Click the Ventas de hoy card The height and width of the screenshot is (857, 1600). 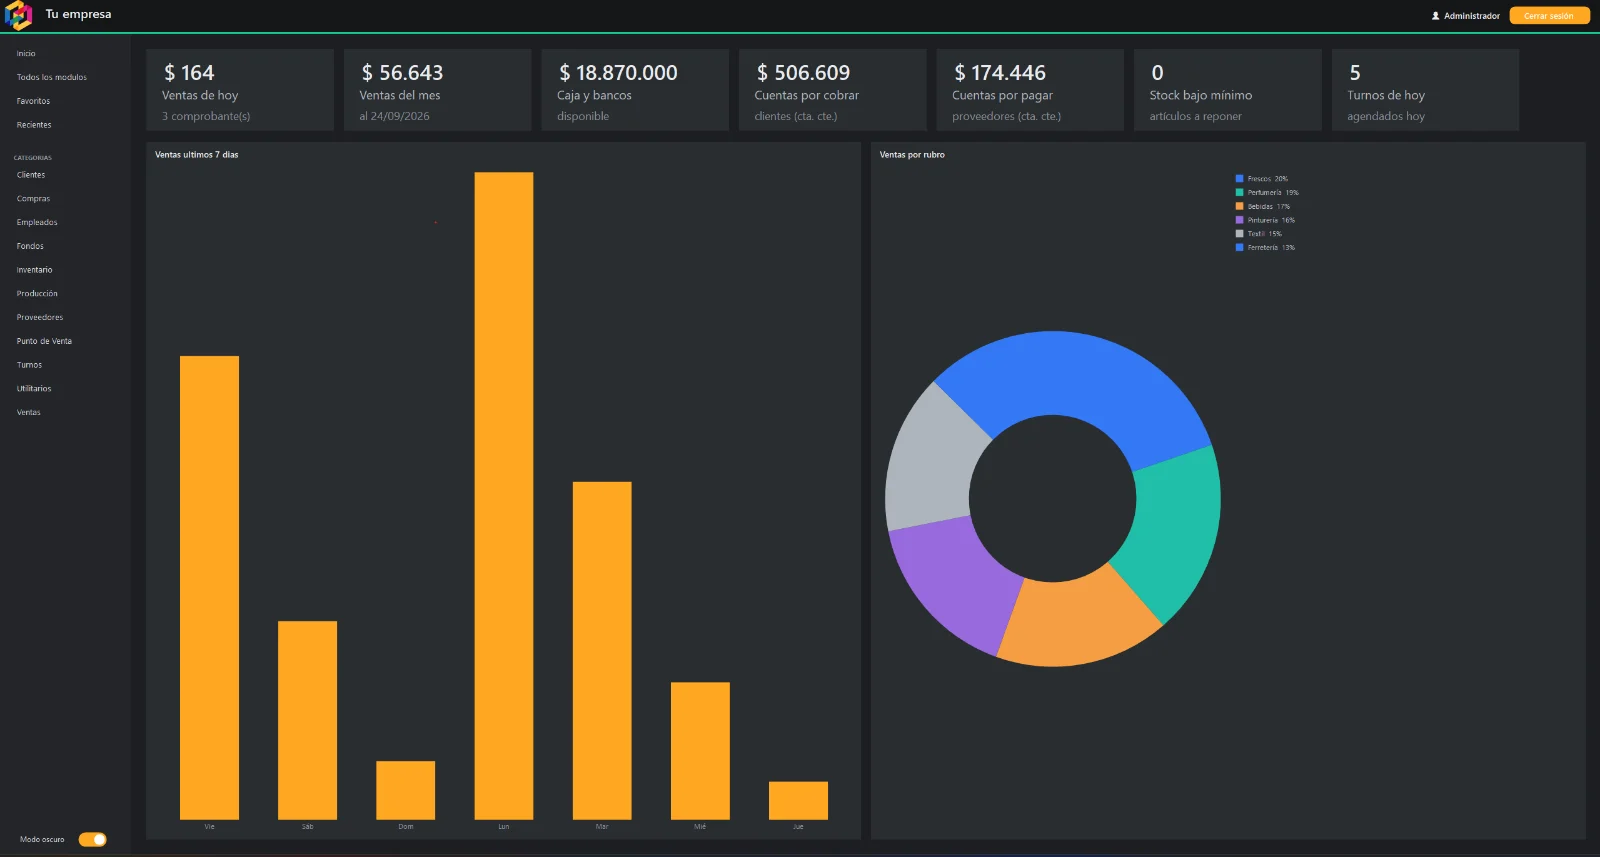(240, 90)
